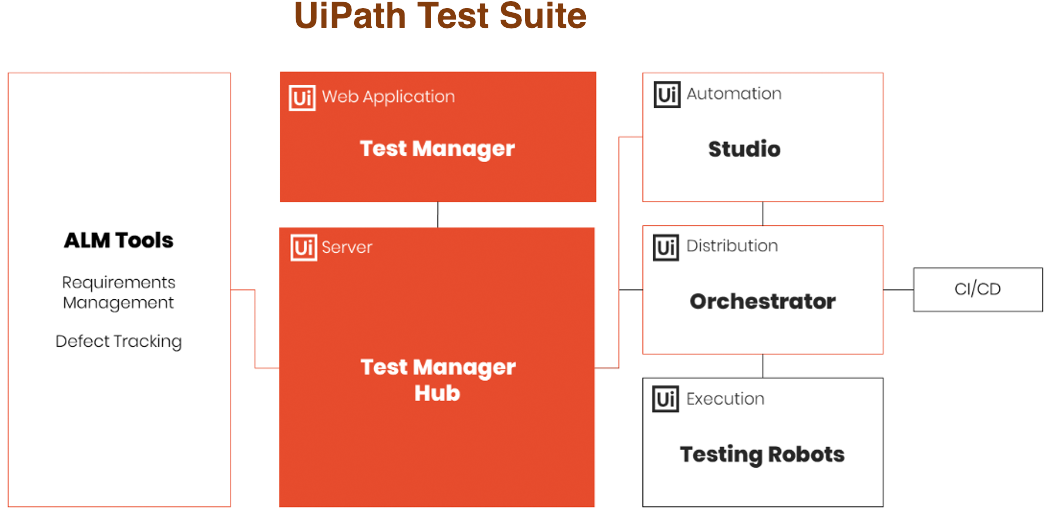Click the Distribution label
Viewport: 1048px width, 515px height.
point(732,246)
